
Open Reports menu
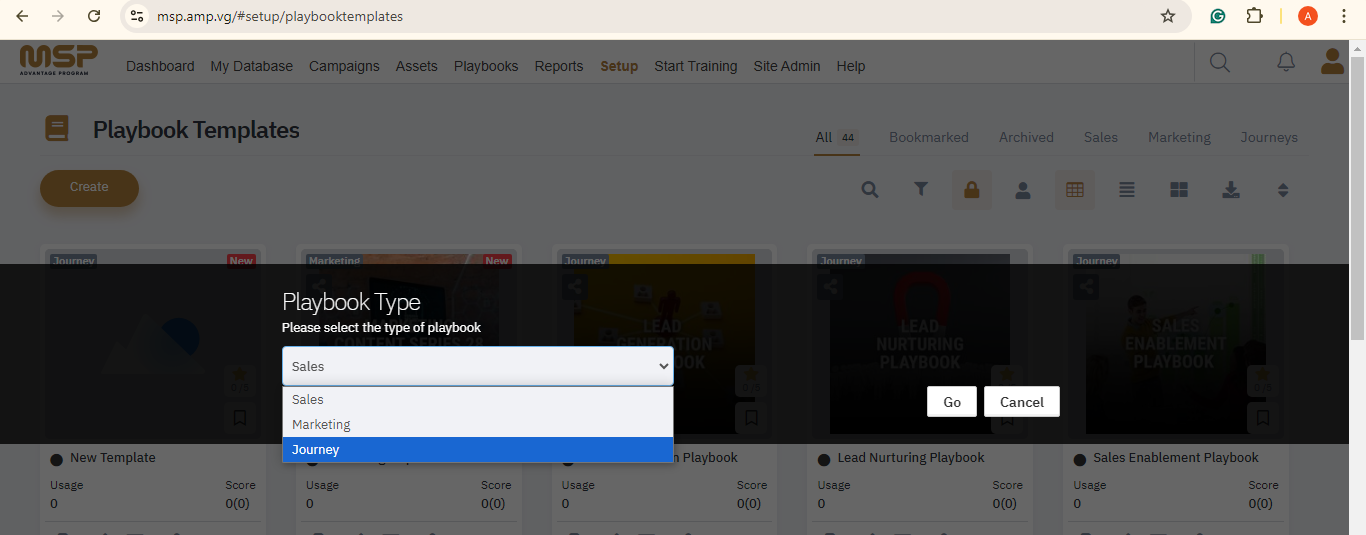pyautogui.click(x=559, y=66)
